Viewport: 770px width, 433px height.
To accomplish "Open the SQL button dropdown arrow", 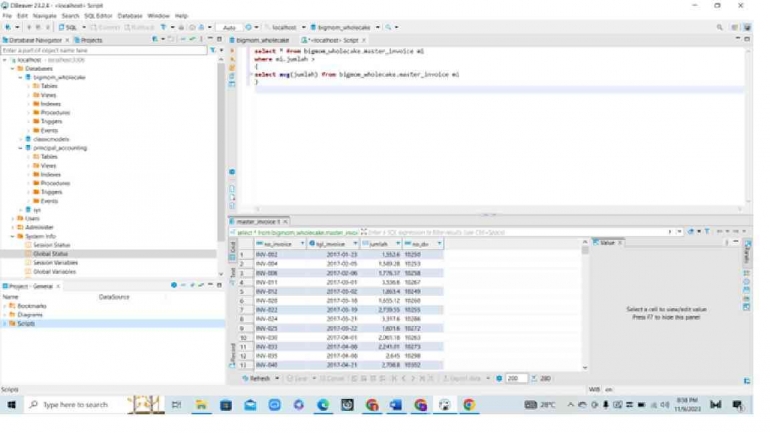I will click(84, 27).
